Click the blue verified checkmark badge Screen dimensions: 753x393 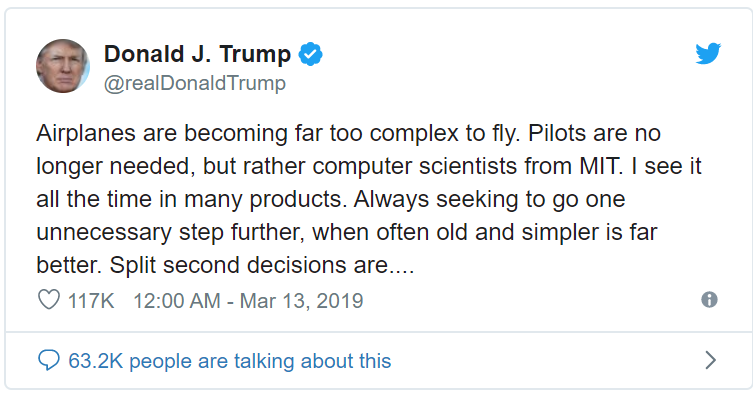tap(310, 54)
